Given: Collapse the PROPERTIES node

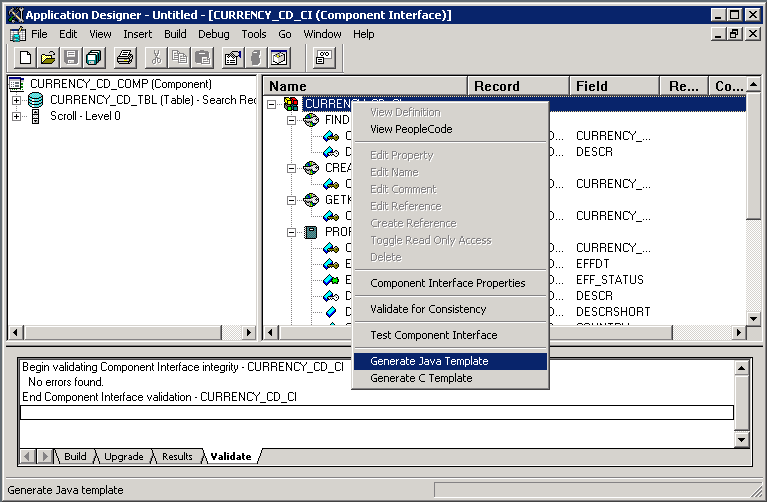Looking at the screenshot, I should click(292, 232).
